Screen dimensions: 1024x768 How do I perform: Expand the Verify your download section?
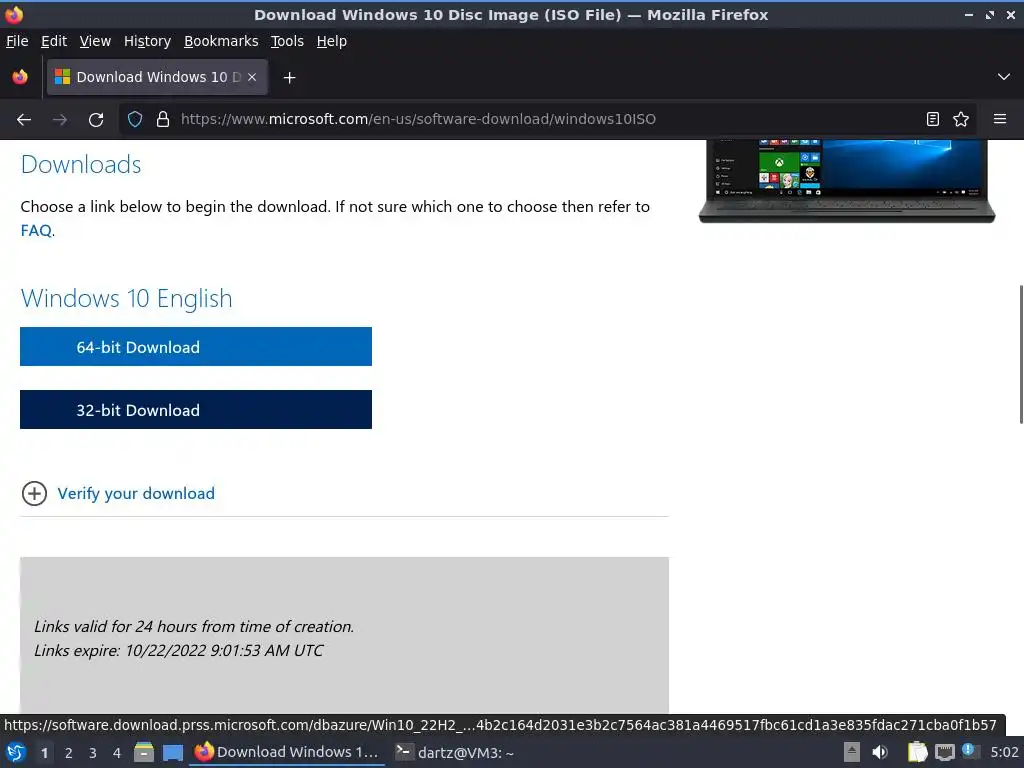click(x=34, y=494)
